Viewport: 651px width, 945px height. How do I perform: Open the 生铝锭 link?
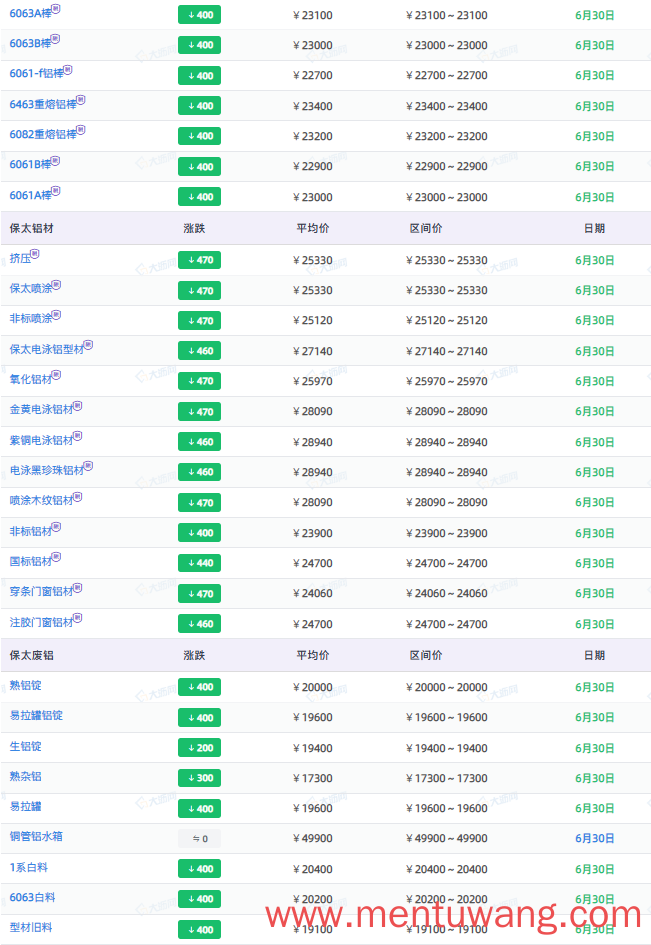click(x=25, y=747)
